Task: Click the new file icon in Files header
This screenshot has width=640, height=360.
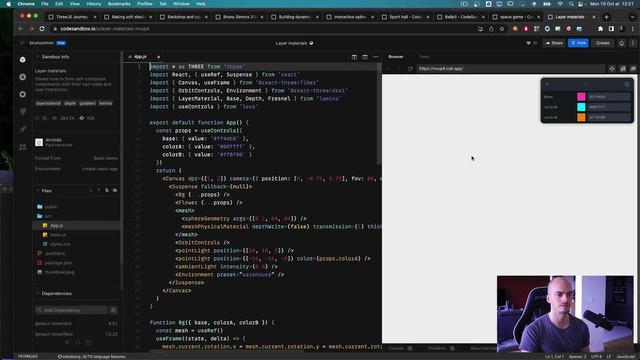Action: tap(107, 191)
